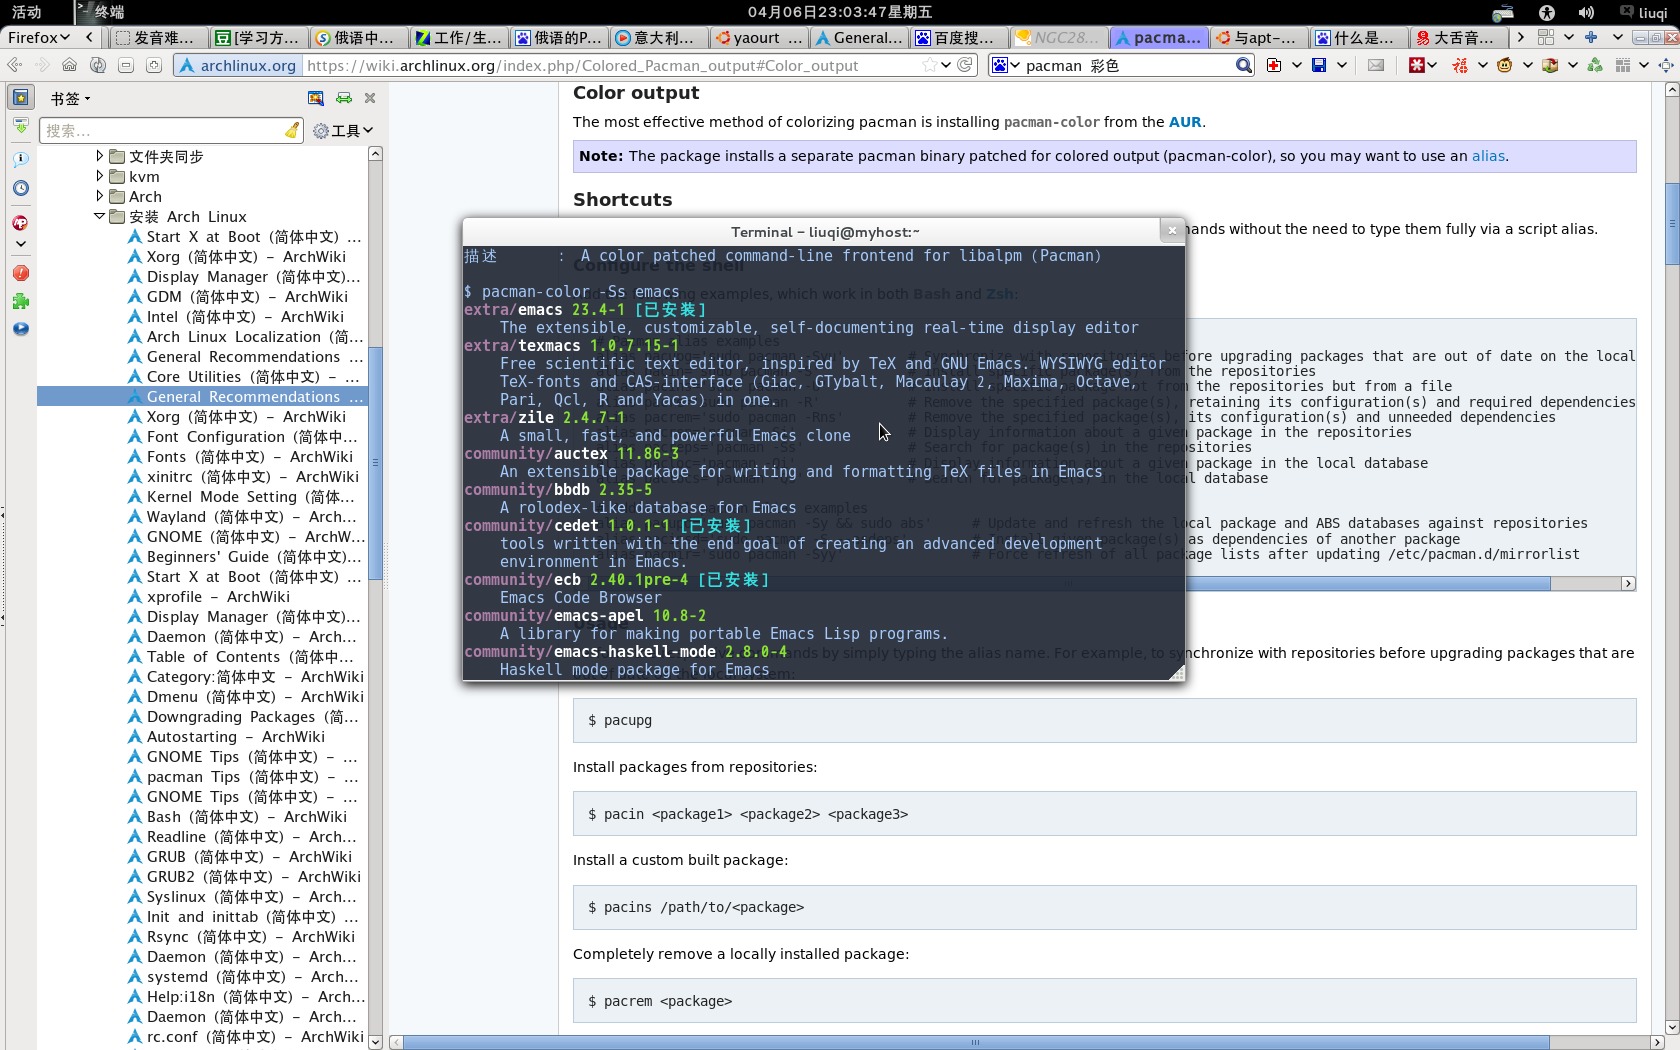
Task: Click the code box horizontal scrollbar right arrow
Action: point(1628,583)
